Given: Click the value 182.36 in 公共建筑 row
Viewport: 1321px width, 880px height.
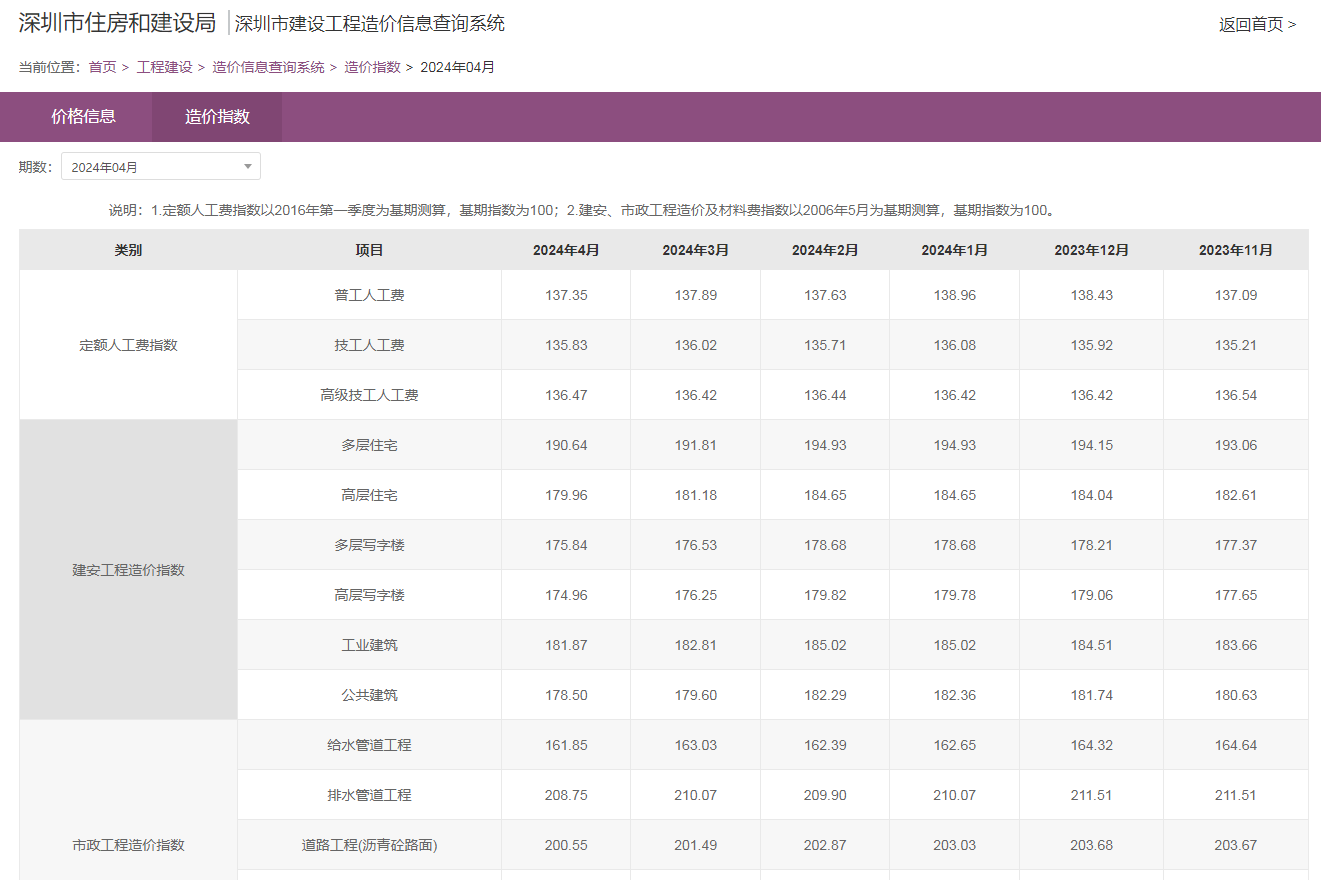Looking at the screenshot, I should click(954, 695).
